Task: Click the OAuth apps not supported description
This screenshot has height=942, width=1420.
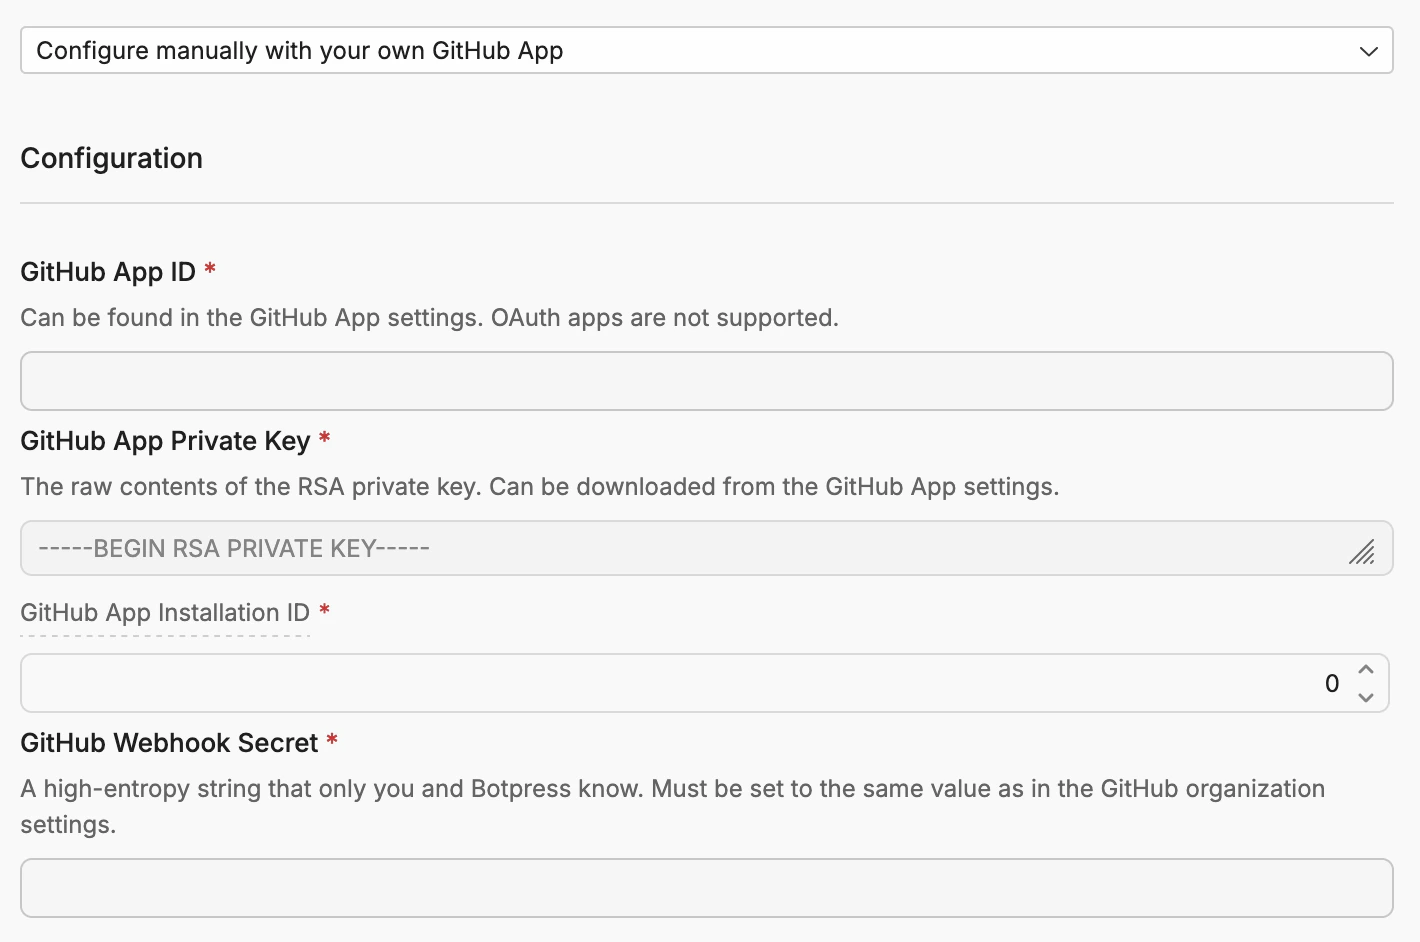Action: pos(429,318)
